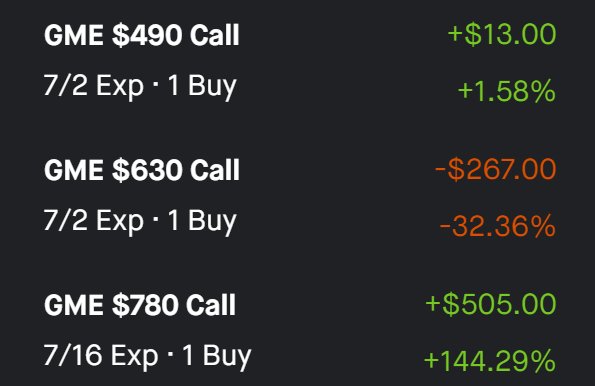Tap the -$267.00 return value
The height and width of the screenshot is (386, 595).
tap(496, 169)
